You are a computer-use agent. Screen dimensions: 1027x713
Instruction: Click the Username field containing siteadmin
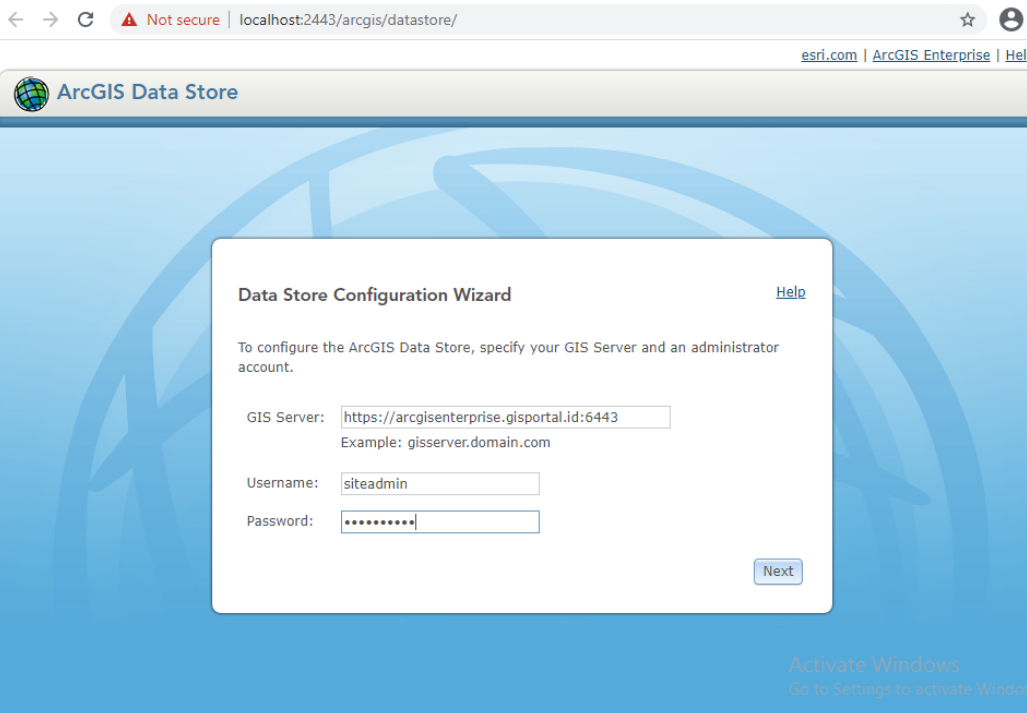tap(439, 484)
